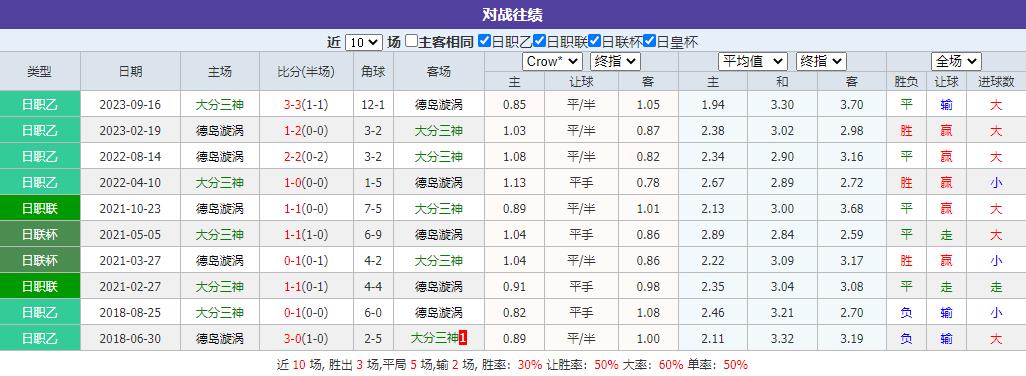Open the handicap 終指 dropdown next to Crow*
Image resolution: width=1026 pixels, height=376 pixels.
pos(615,61)
